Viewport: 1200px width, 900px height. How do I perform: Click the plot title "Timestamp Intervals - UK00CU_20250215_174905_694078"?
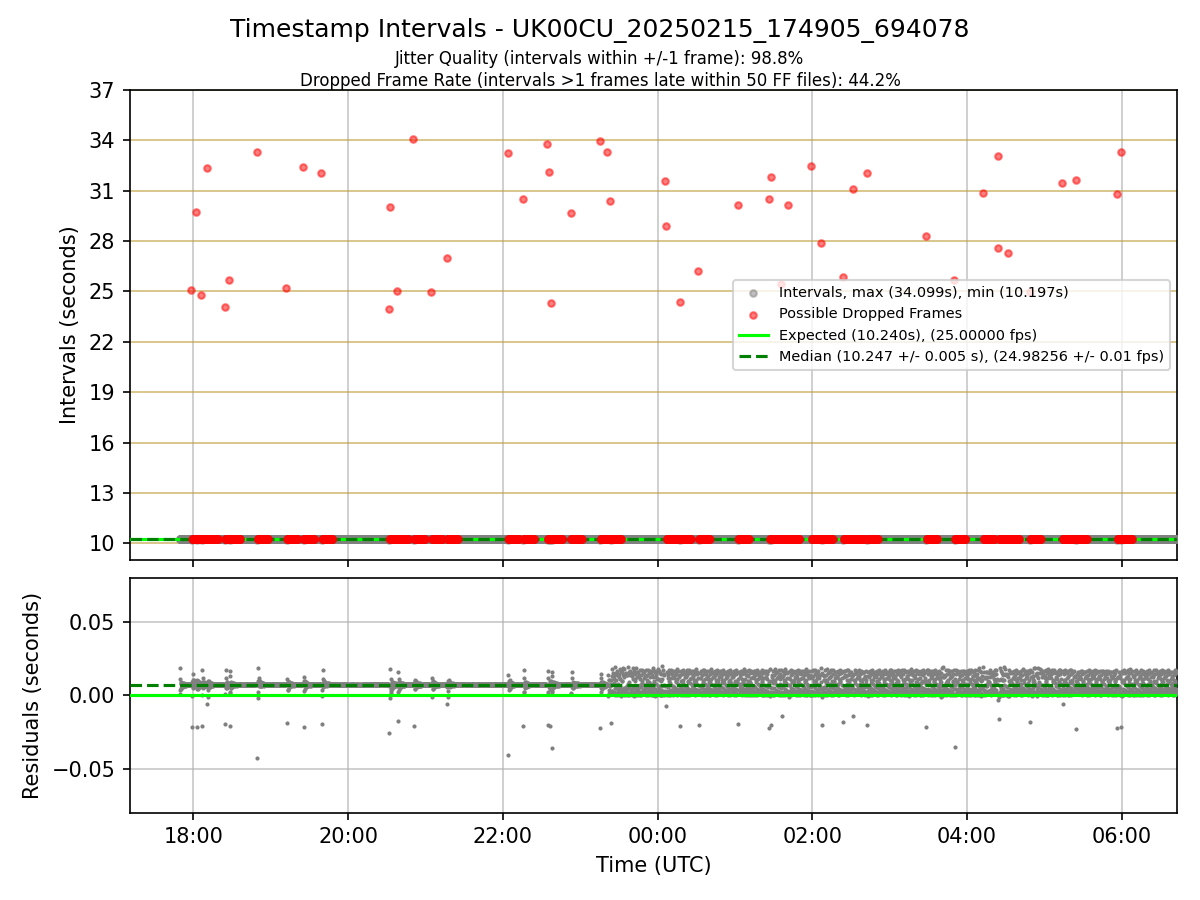click(x=600, y=29)
